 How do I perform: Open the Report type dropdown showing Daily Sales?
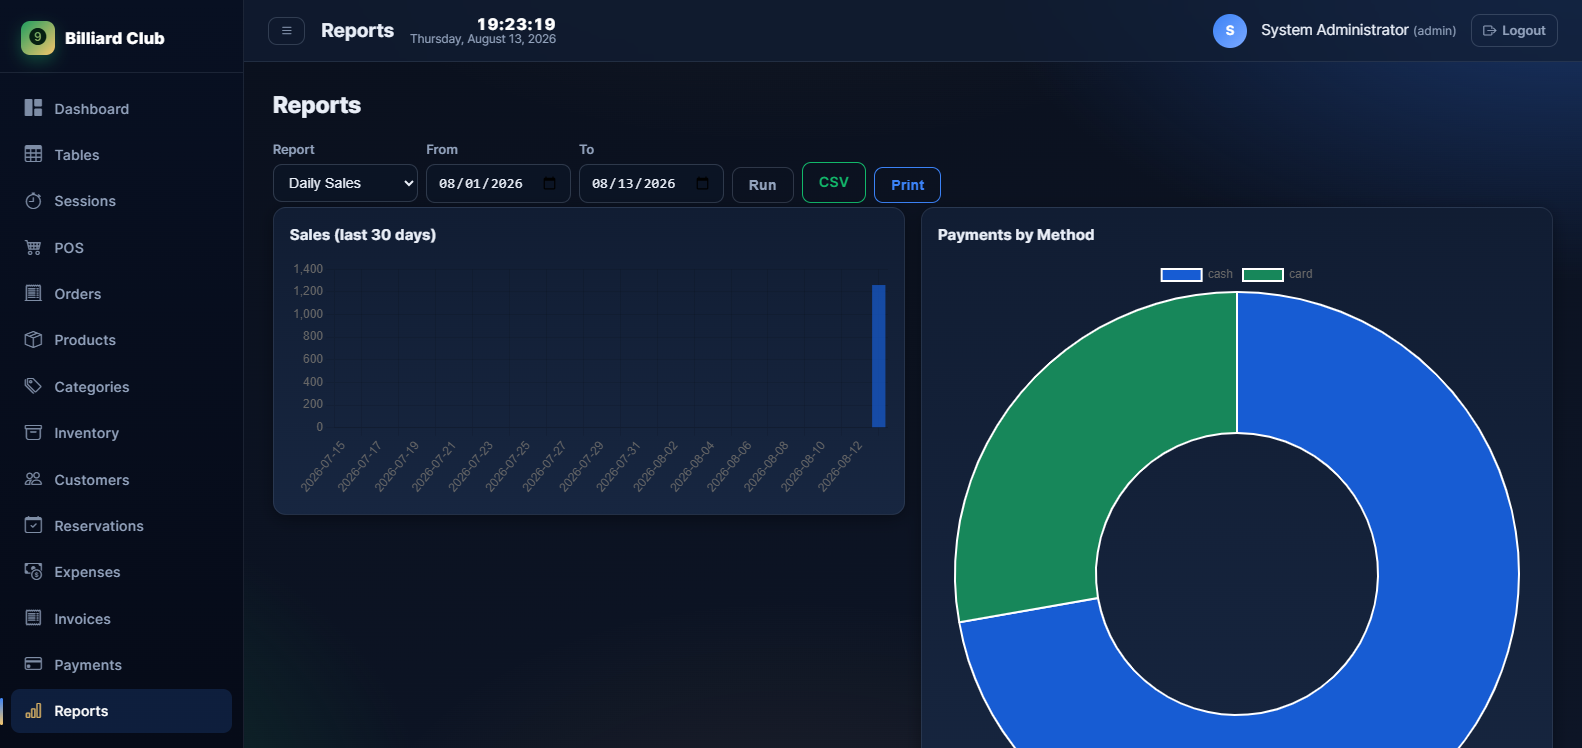pyautogui.click(x=345, y=183)
